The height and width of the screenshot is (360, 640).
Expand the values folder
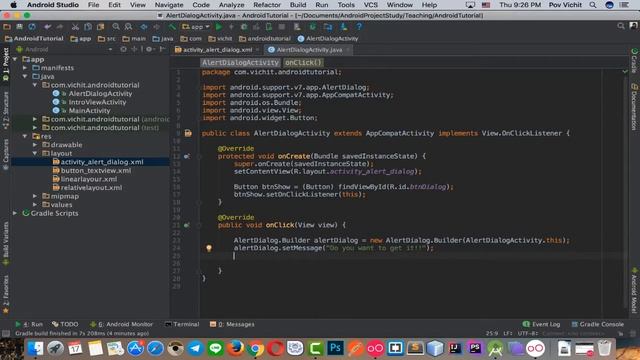(35, 204)
